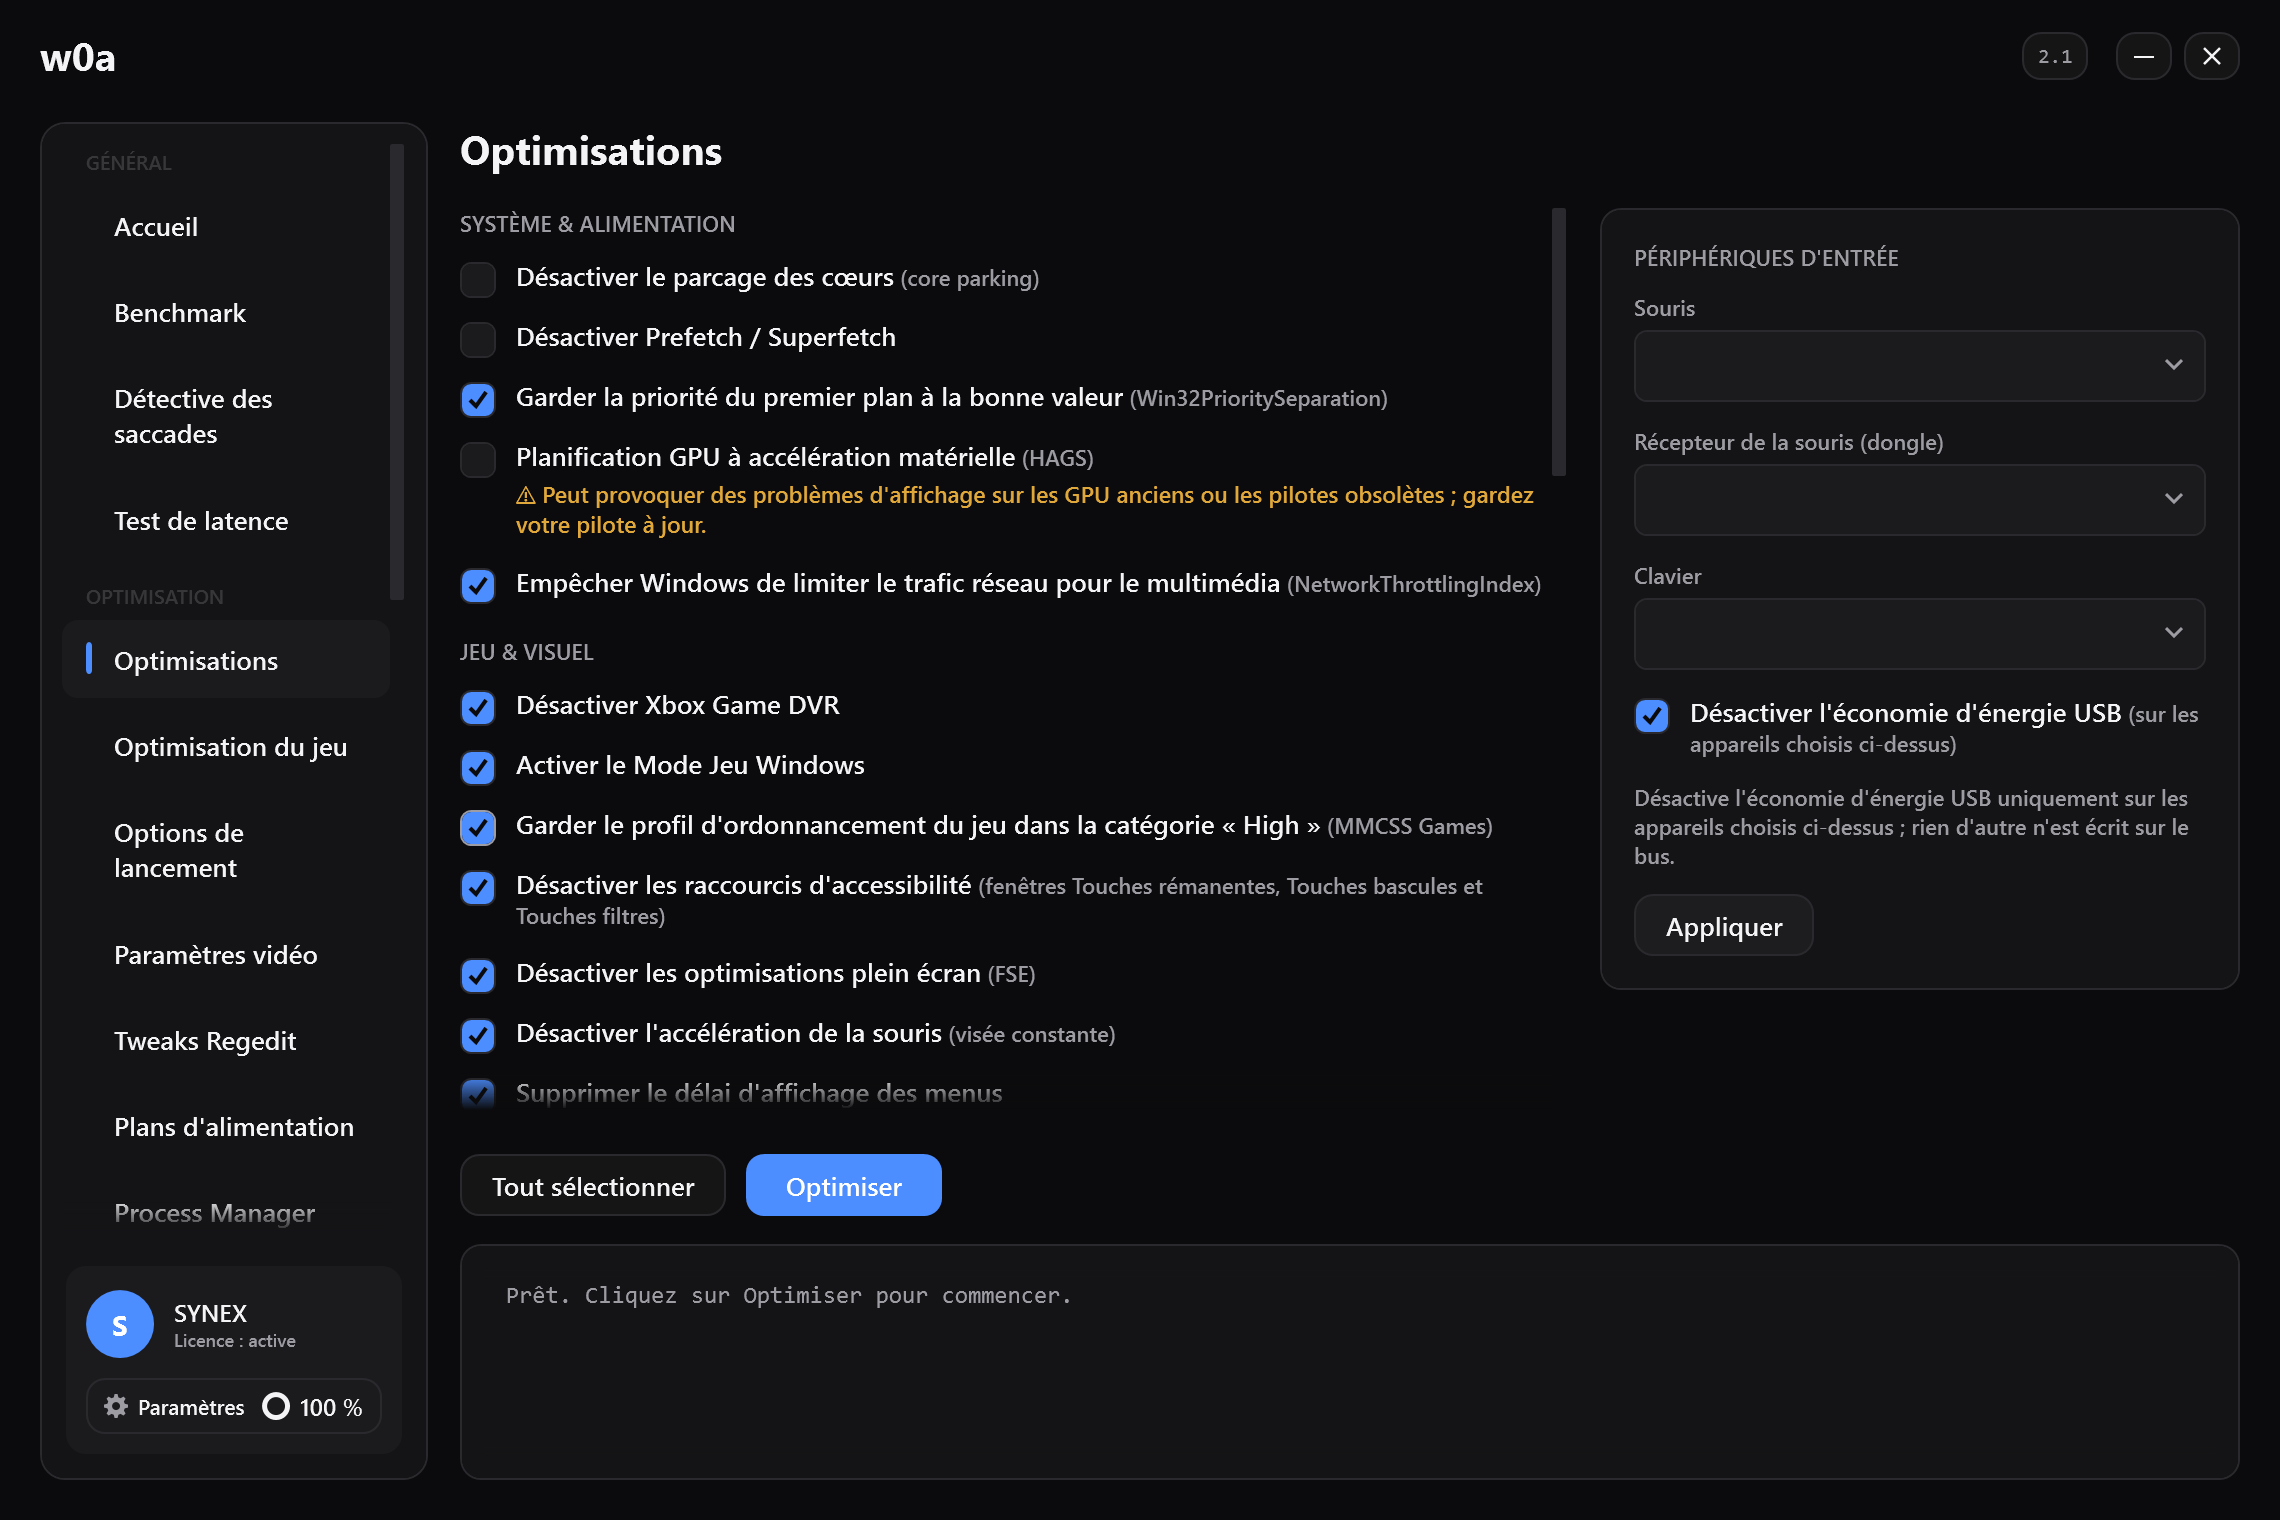
Task: Click Tout sélectionner button
Action: [x=593, y=1186]
